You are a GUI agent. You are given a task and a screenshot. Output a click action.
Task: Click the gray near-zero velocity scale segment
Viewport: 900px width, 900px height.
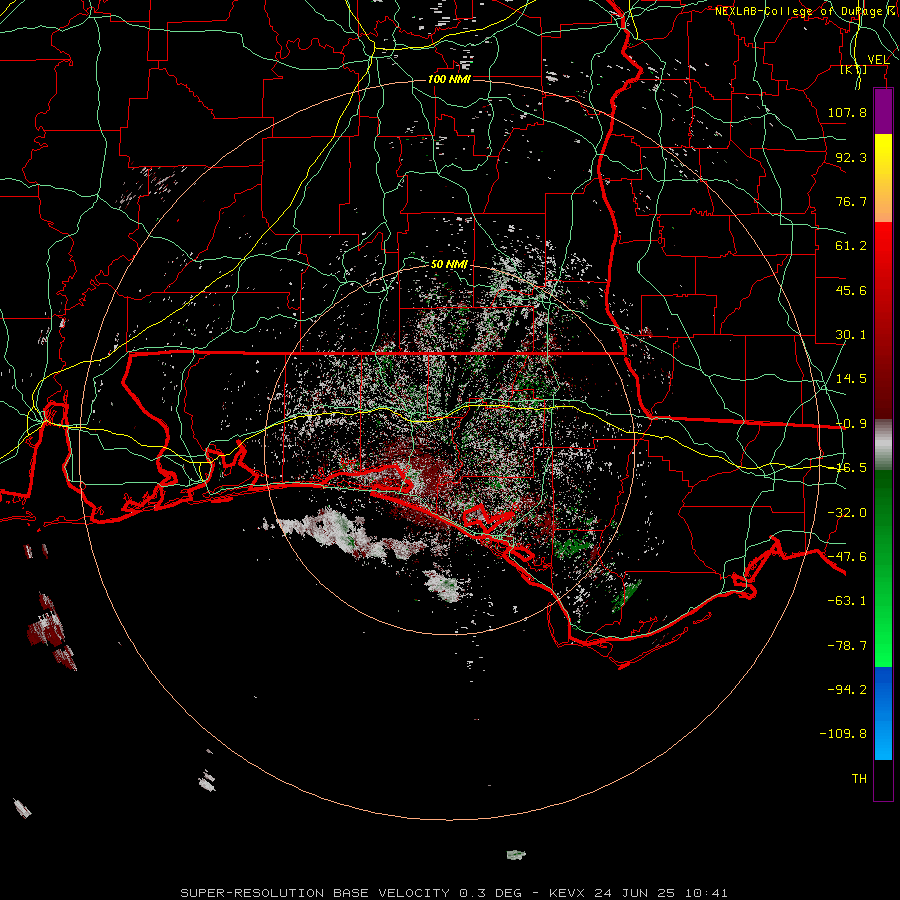(x=883, y=444)
